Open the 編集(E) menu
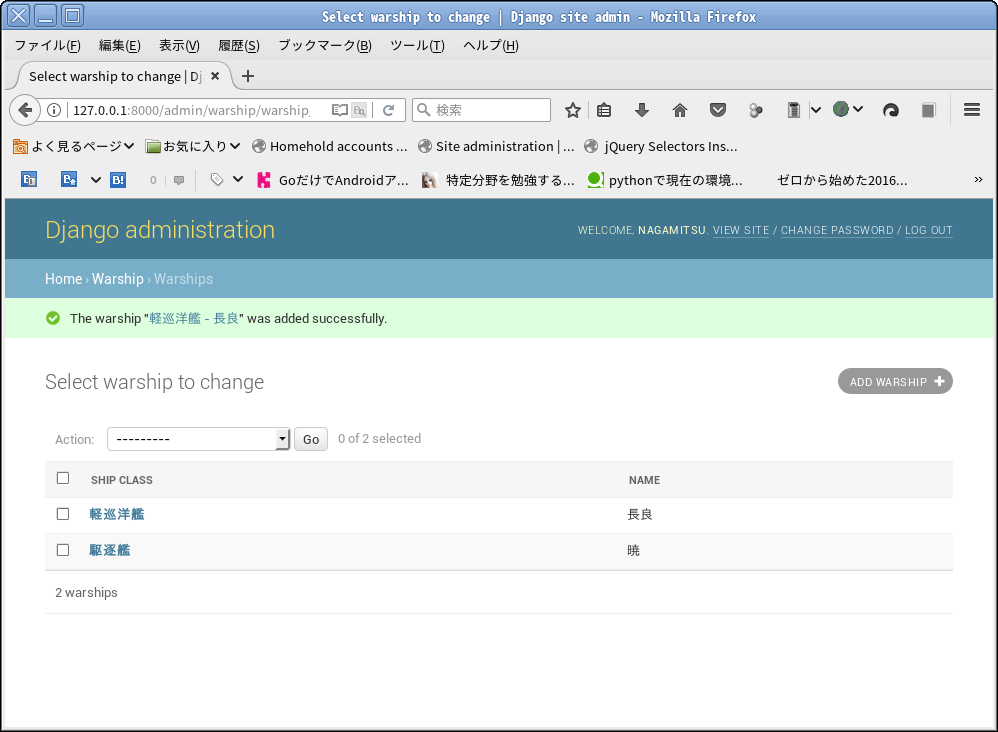Image resolution: width=998 pixels, height=732 pixels. 119,46
